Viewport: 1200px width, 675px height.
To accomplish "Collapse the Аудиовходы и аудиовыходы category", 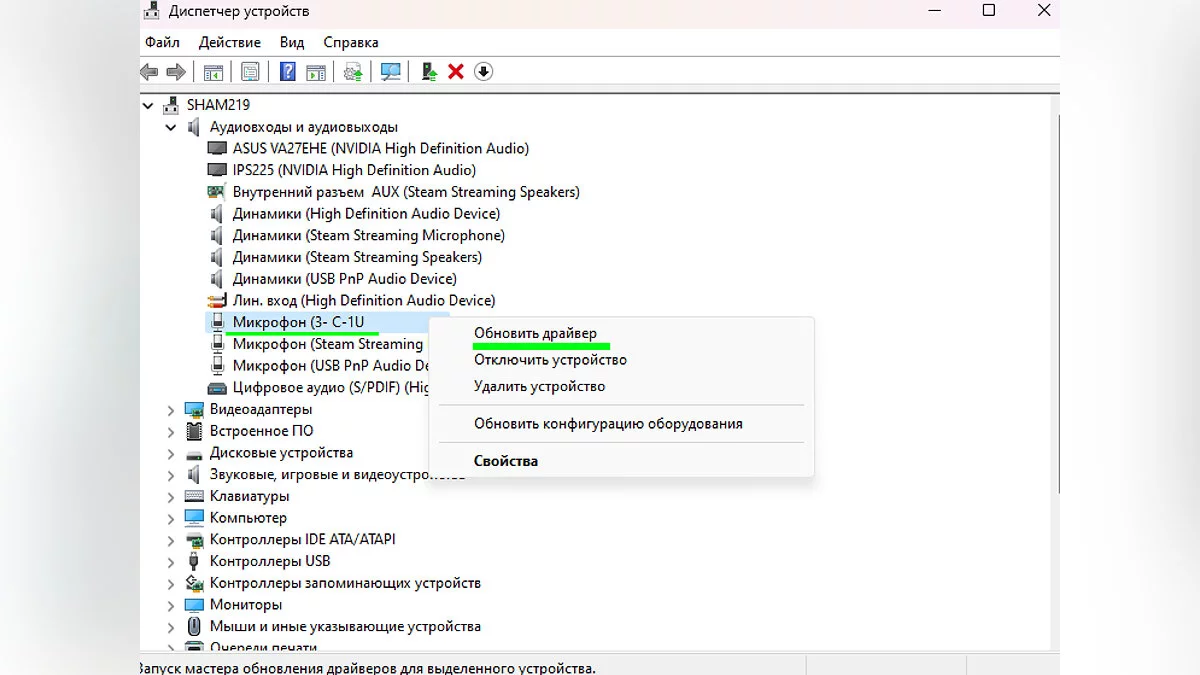I will [172, 127].
